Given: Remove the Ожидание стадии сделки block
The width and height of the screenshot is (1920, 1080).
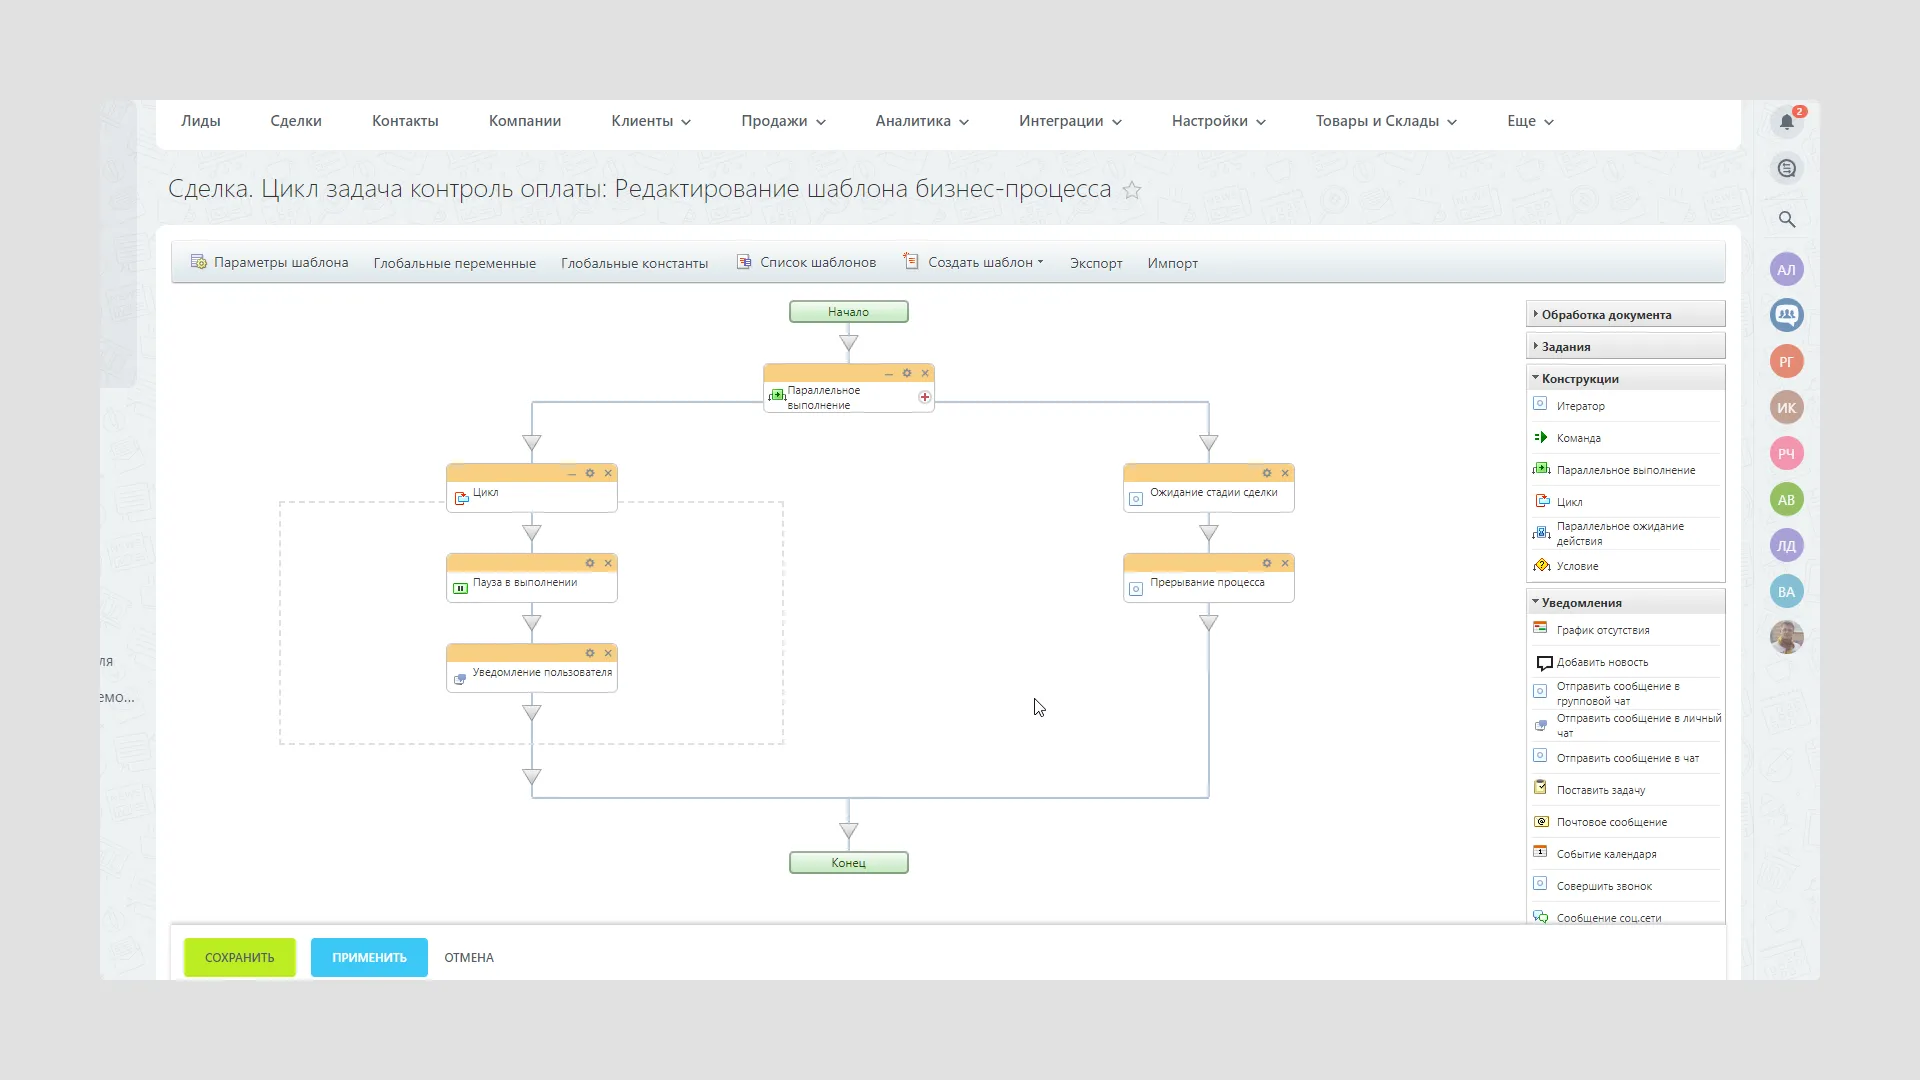Looking at the screenshot, I should tap(1285, 473).
